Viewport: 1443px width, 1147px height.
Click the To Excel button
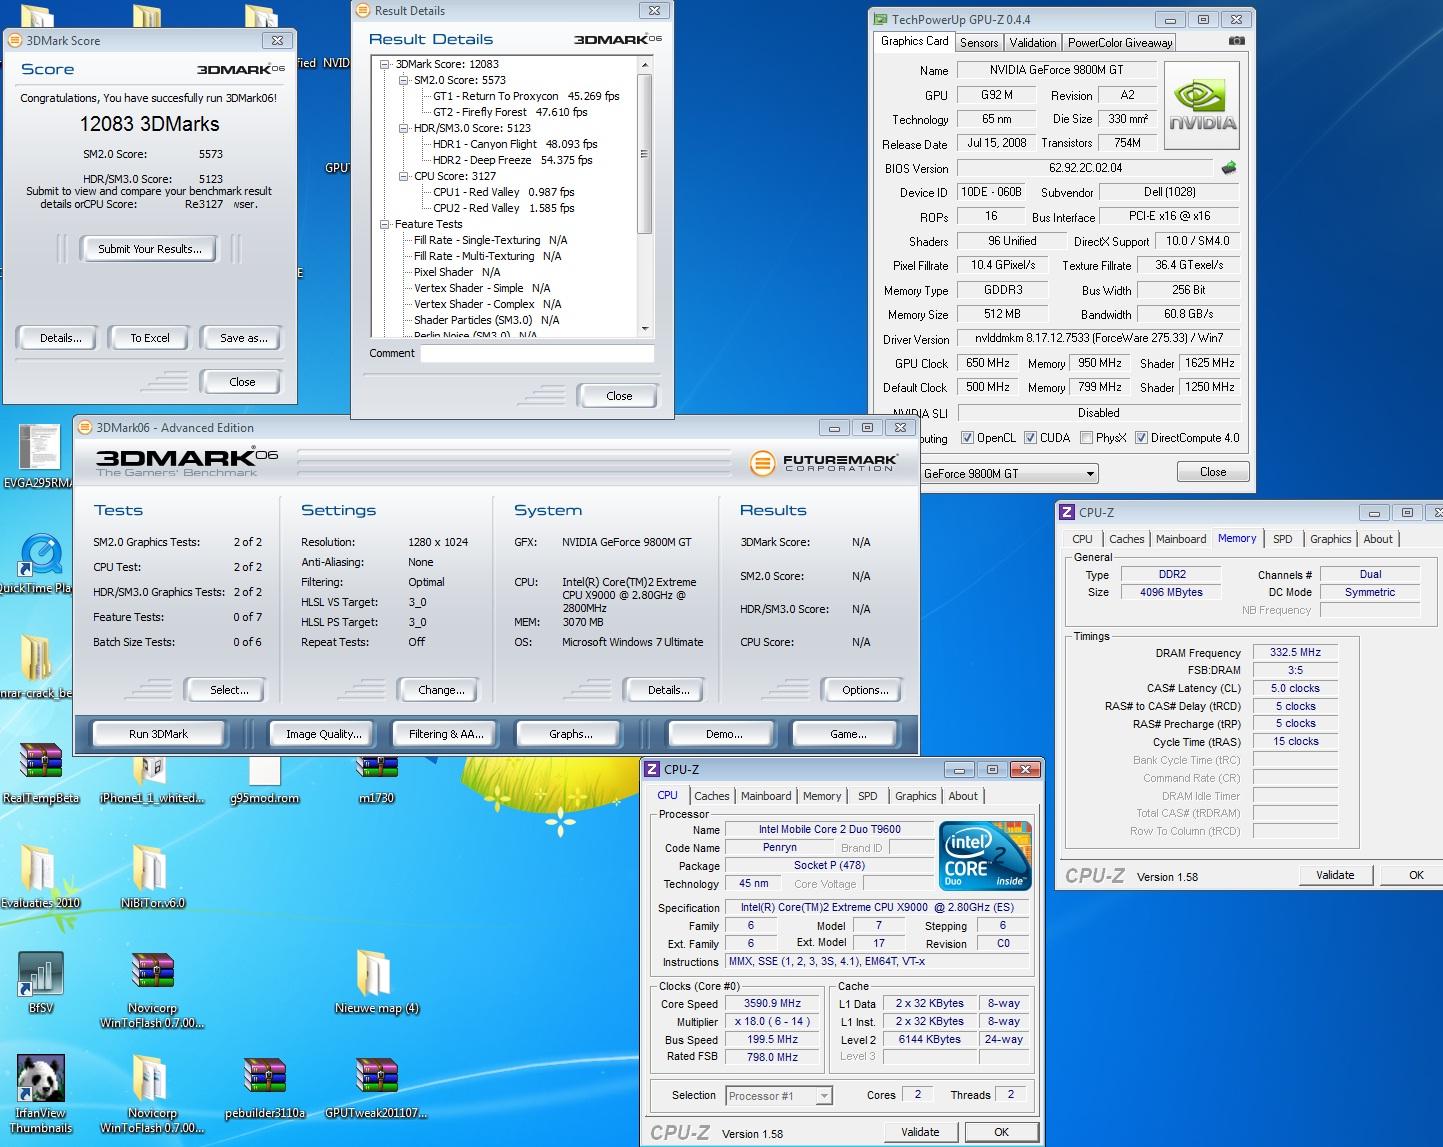[x=150, y=338]
